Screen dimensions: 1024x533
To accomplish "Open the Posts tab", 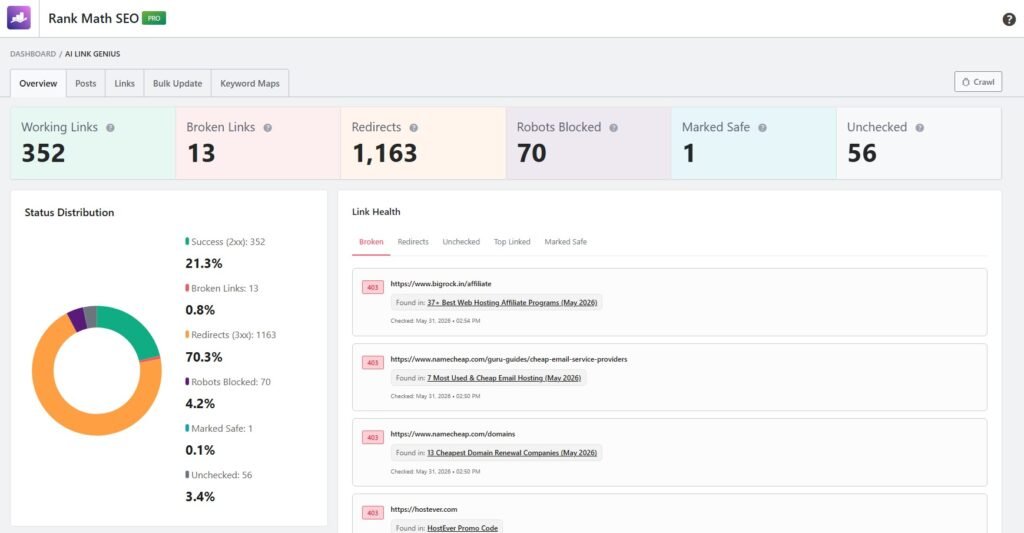I will (86, 84).
